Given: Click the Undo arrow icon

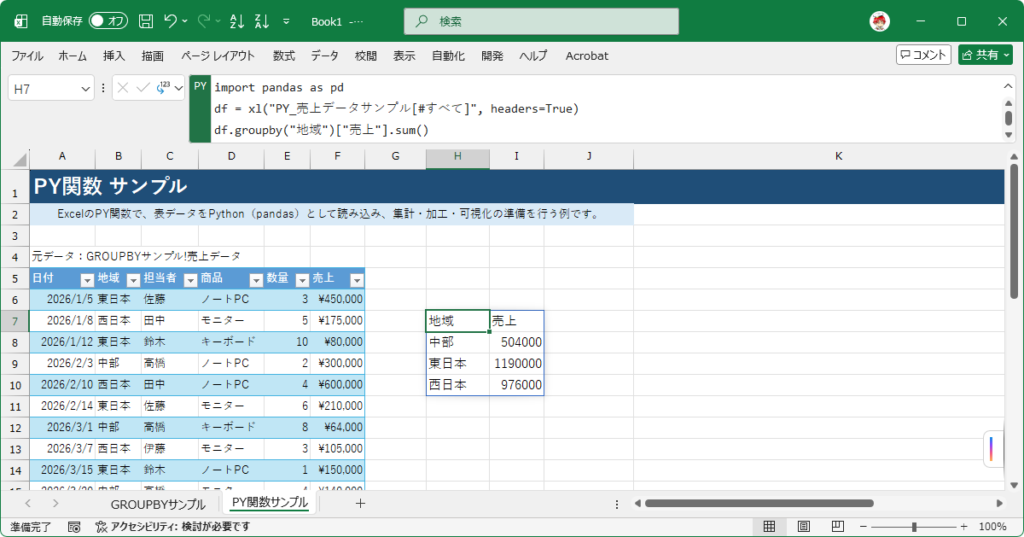Looking at the screenshot, I should tap(170, 21).
